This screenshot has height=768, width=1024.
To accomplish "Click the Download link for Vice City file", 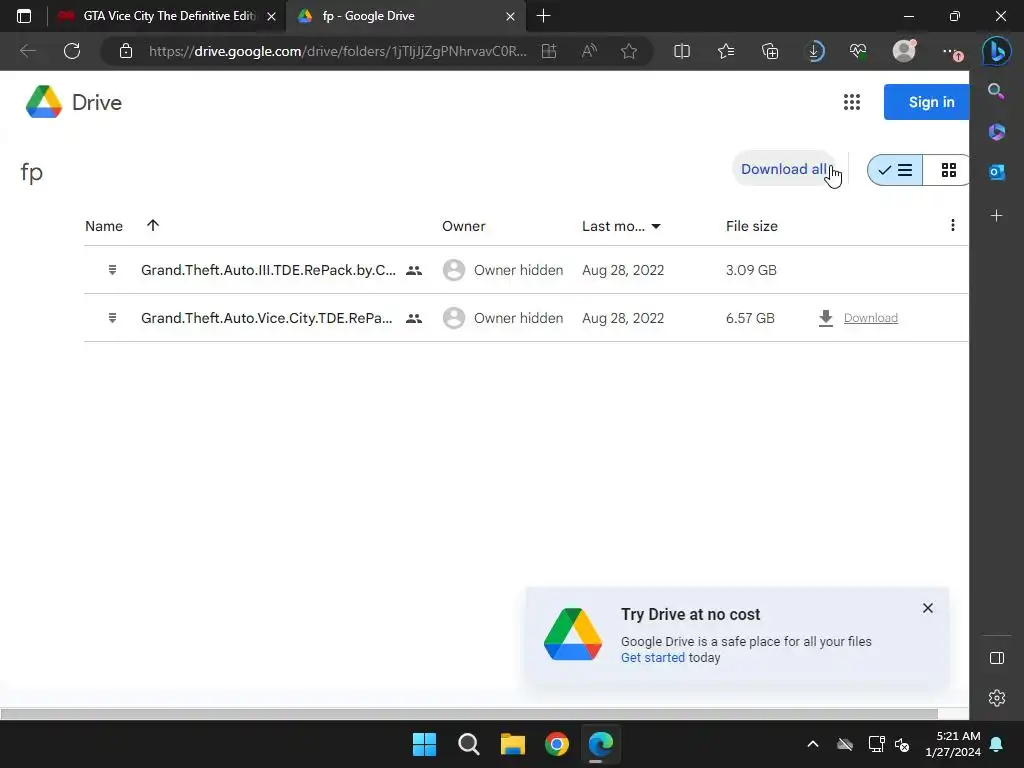I will [x=871, y=318].
